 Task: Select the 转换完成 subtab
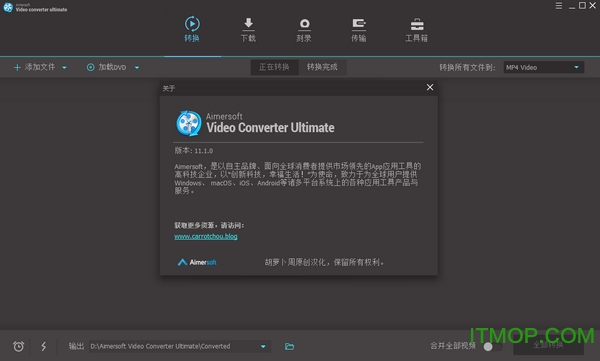[322, 67]
